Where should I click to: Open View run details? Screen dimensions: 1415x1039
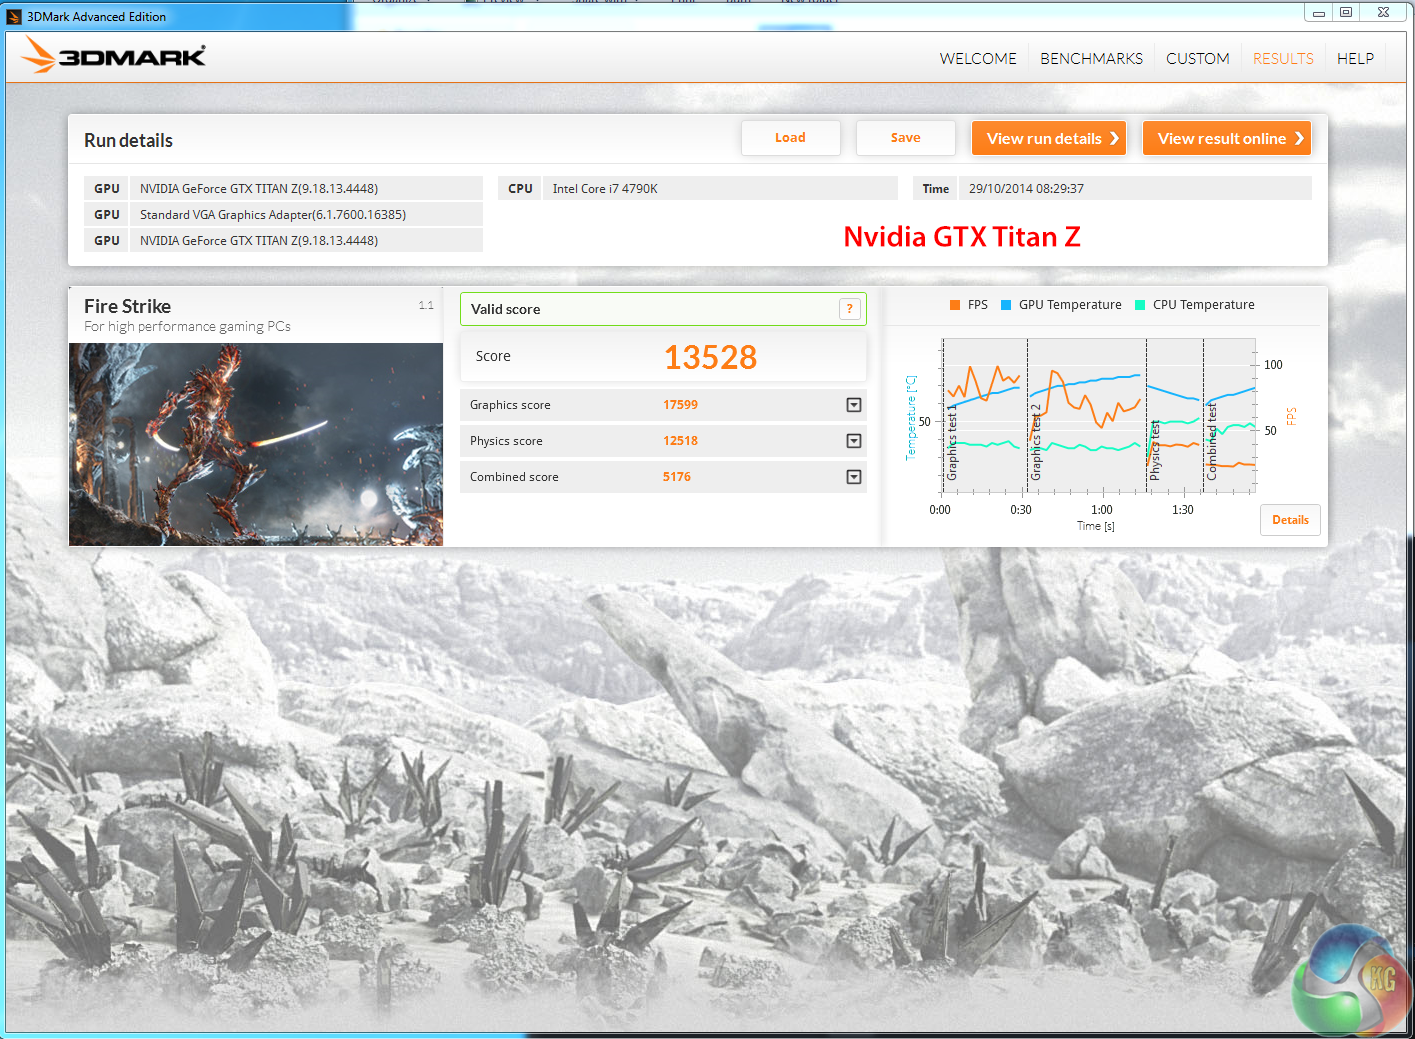[1049, 138]
